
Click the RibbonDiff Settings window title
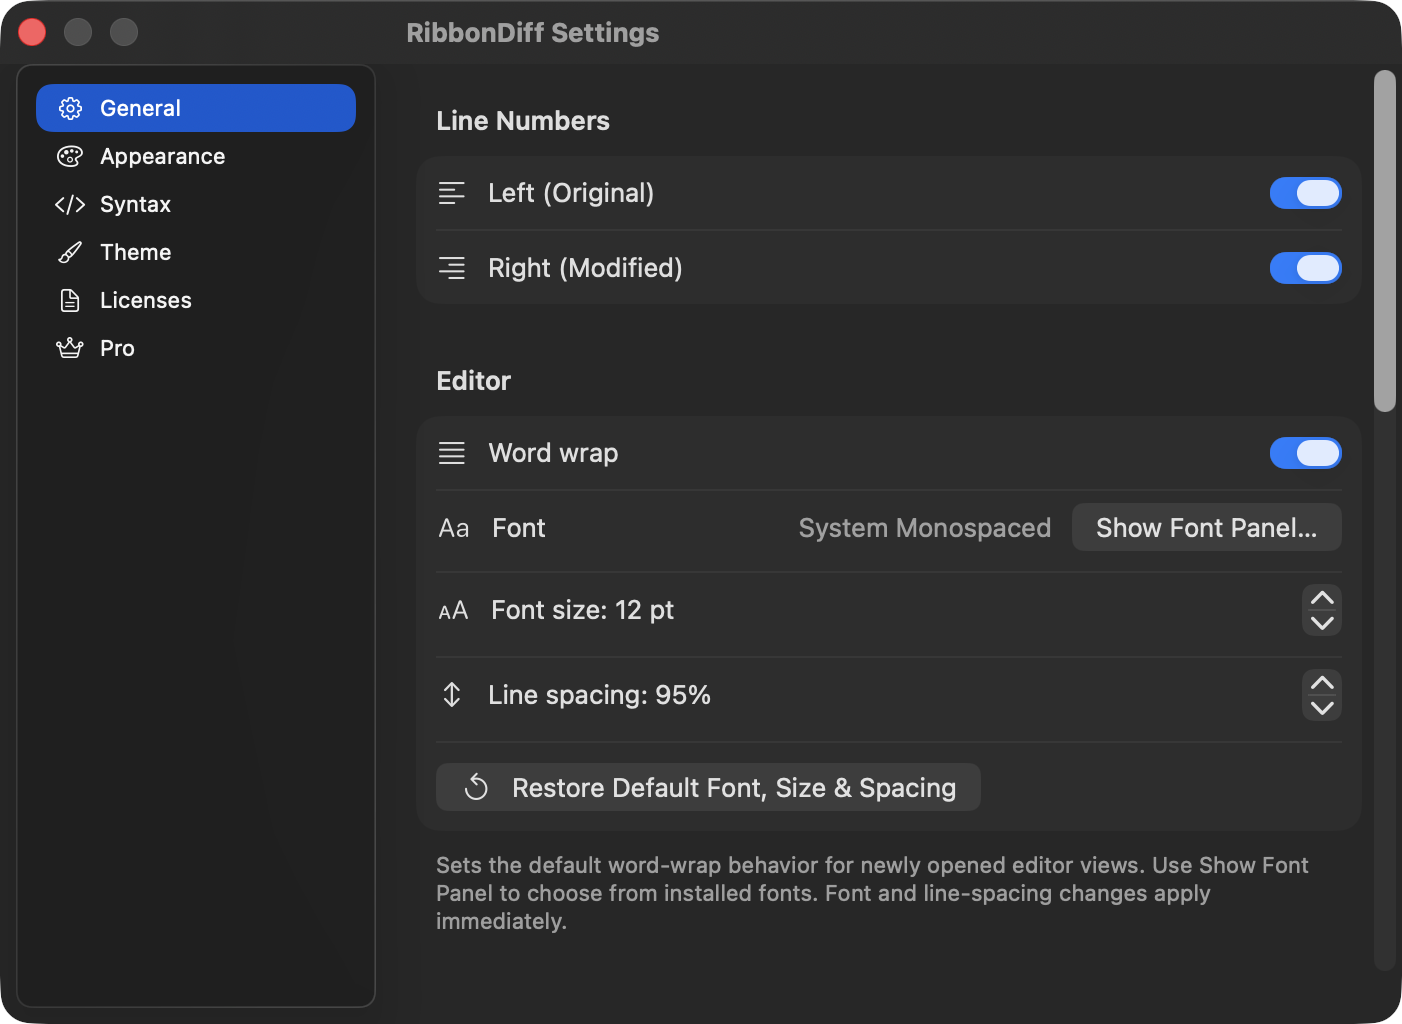tap(533, 33)
